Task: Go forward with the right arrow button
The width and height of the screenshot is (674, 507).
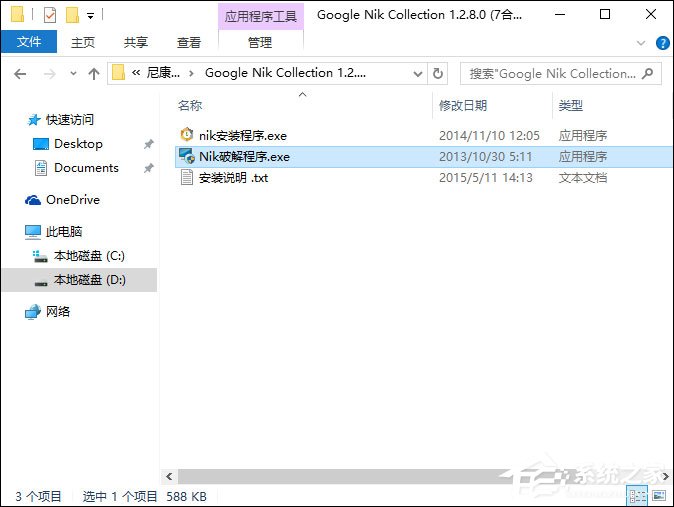Action: pyautogui.click(x=50, y=74)
